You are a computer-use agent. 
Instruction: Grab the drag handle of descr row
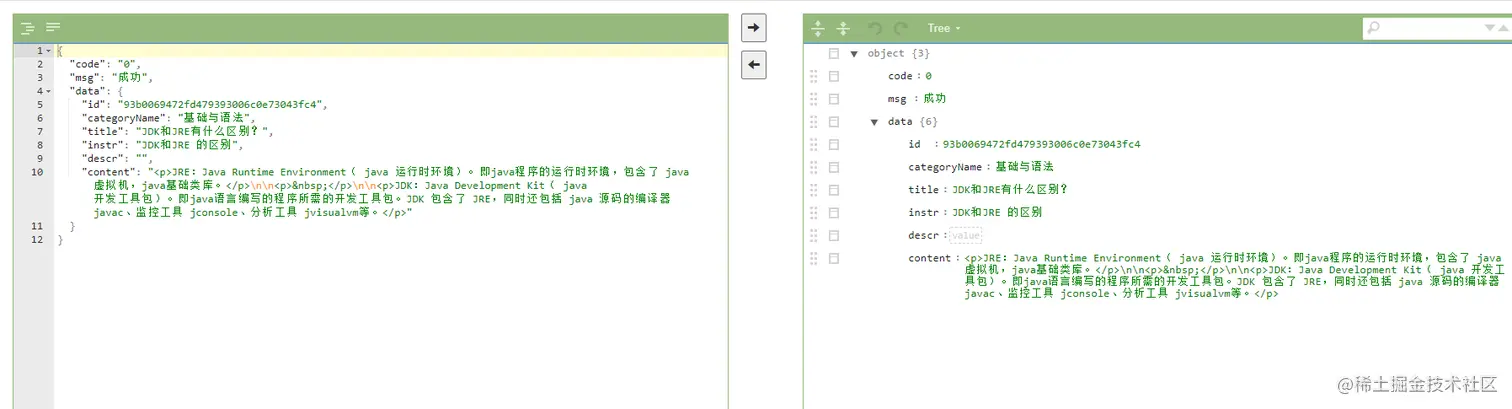(x=814, y=235)
